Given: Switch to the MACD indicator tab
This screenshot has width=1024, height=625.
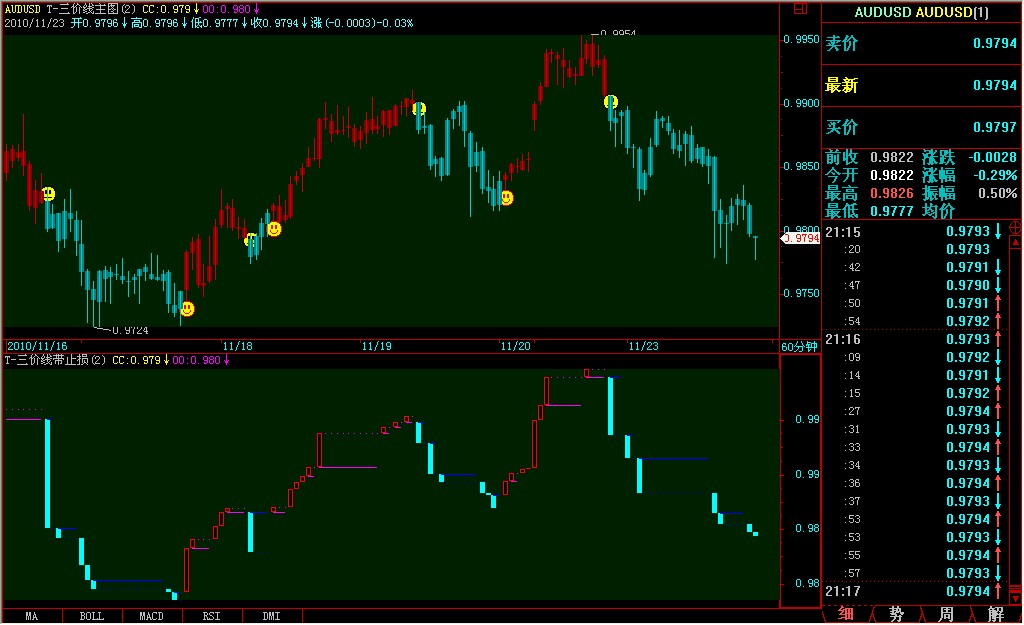Looking at the screenshot, I should point(152,616).
